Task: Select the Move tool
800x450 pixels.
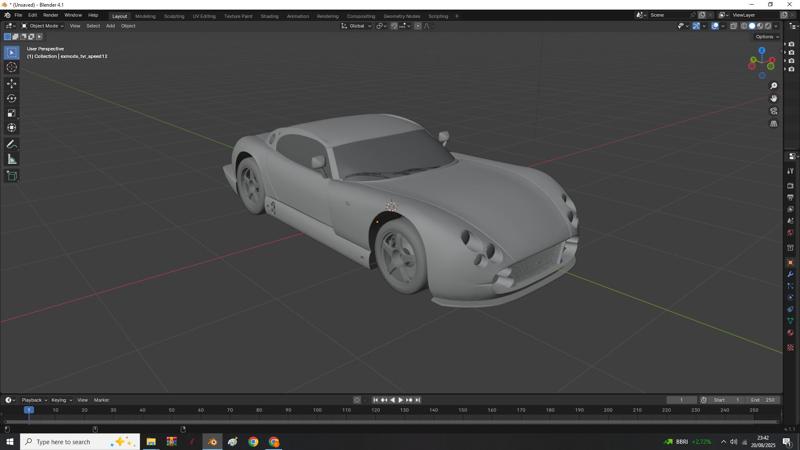Action: tap(12, 84)
